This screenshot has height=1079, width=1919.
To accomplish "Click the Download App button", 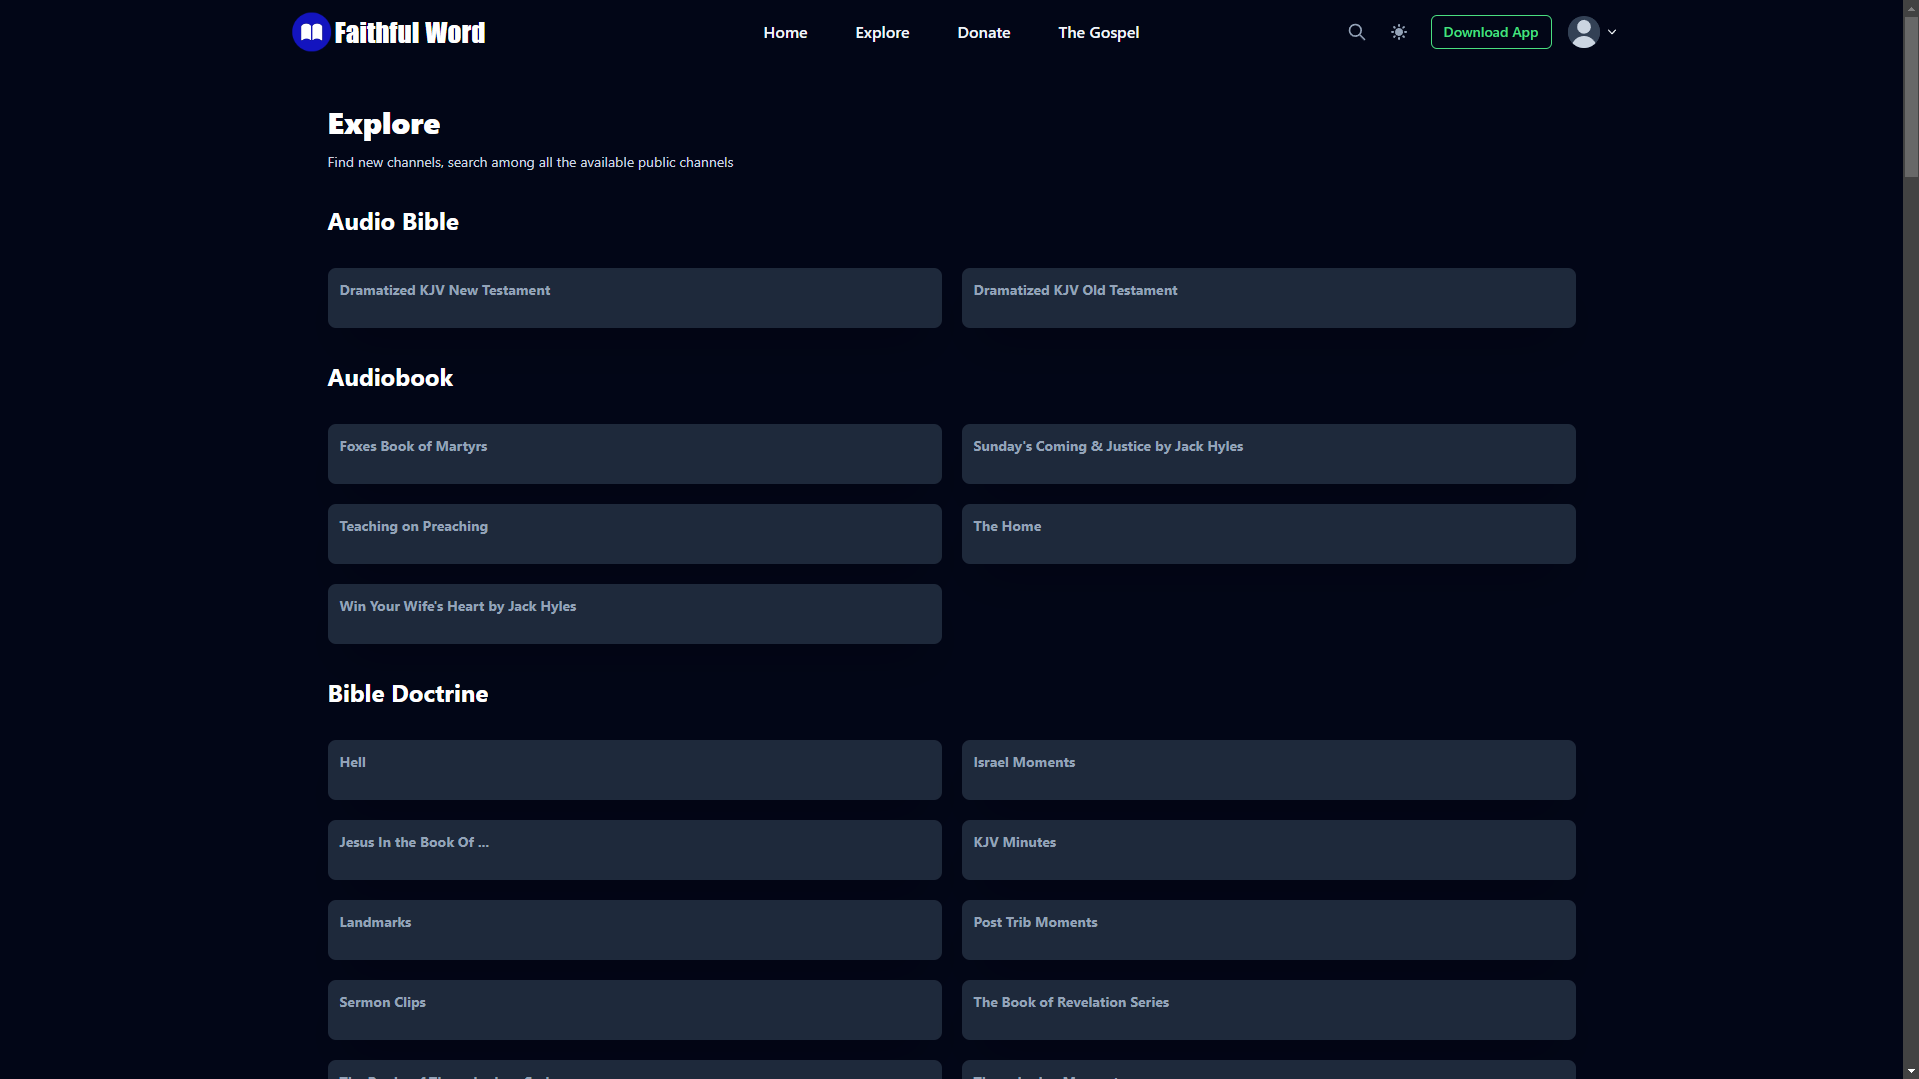I will coord(1490,32).
